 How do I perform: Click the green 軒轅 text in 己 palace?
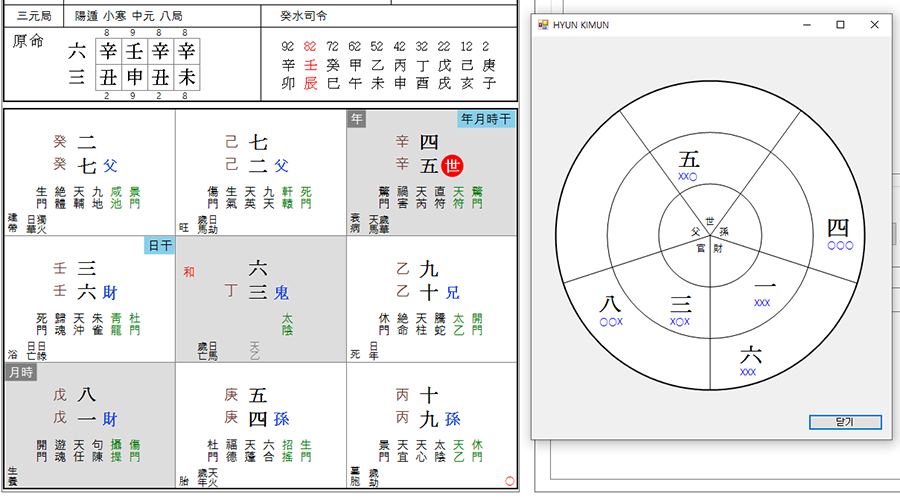coord(288,198)
